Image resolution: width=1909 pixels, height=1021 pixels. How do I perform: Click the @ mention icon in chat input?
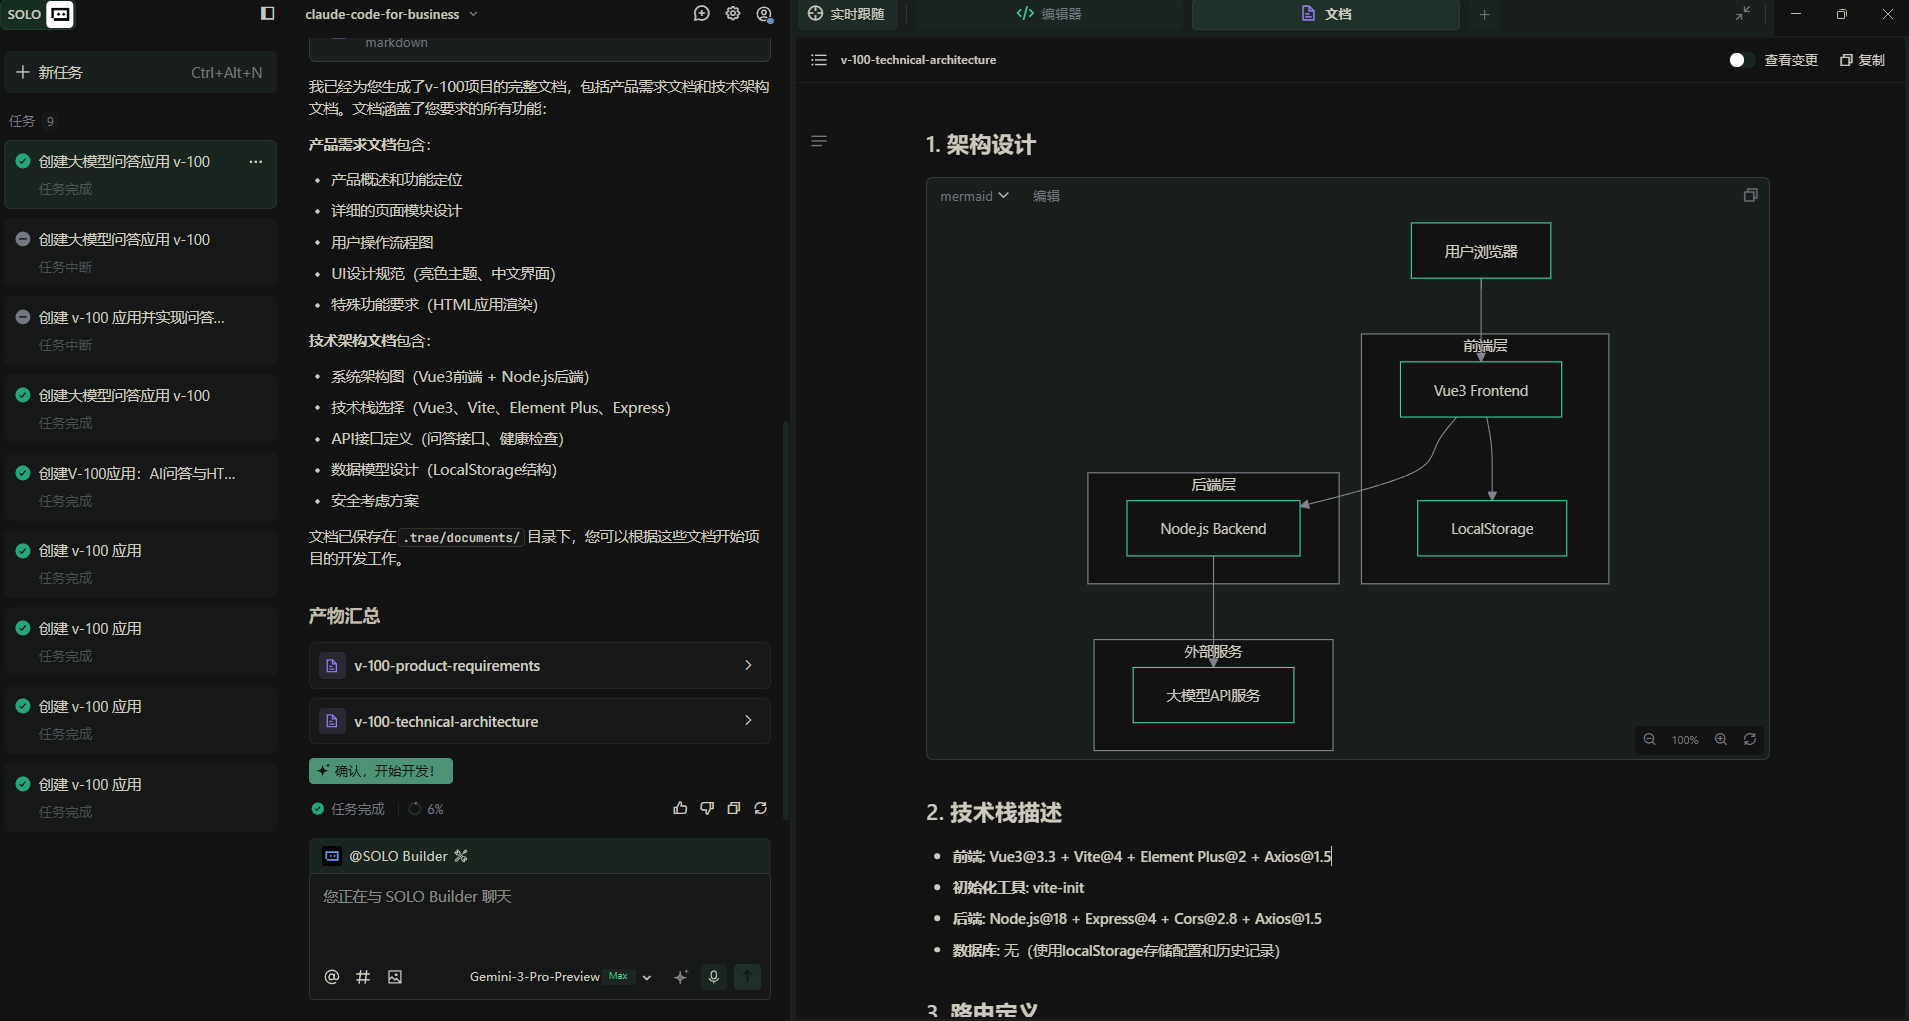[x=332, y=977]
